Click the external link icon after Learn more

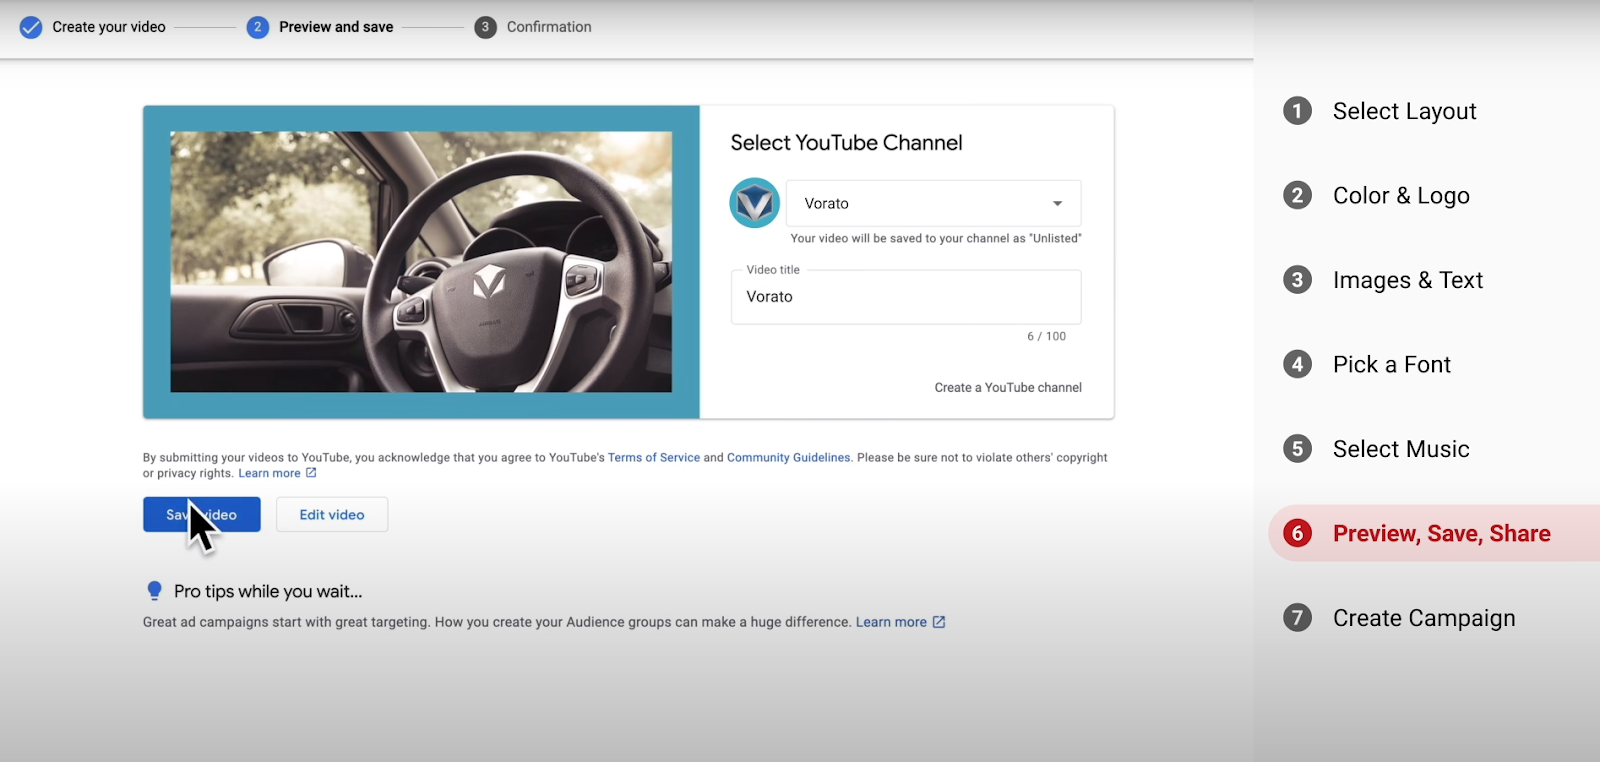point(311,473)
